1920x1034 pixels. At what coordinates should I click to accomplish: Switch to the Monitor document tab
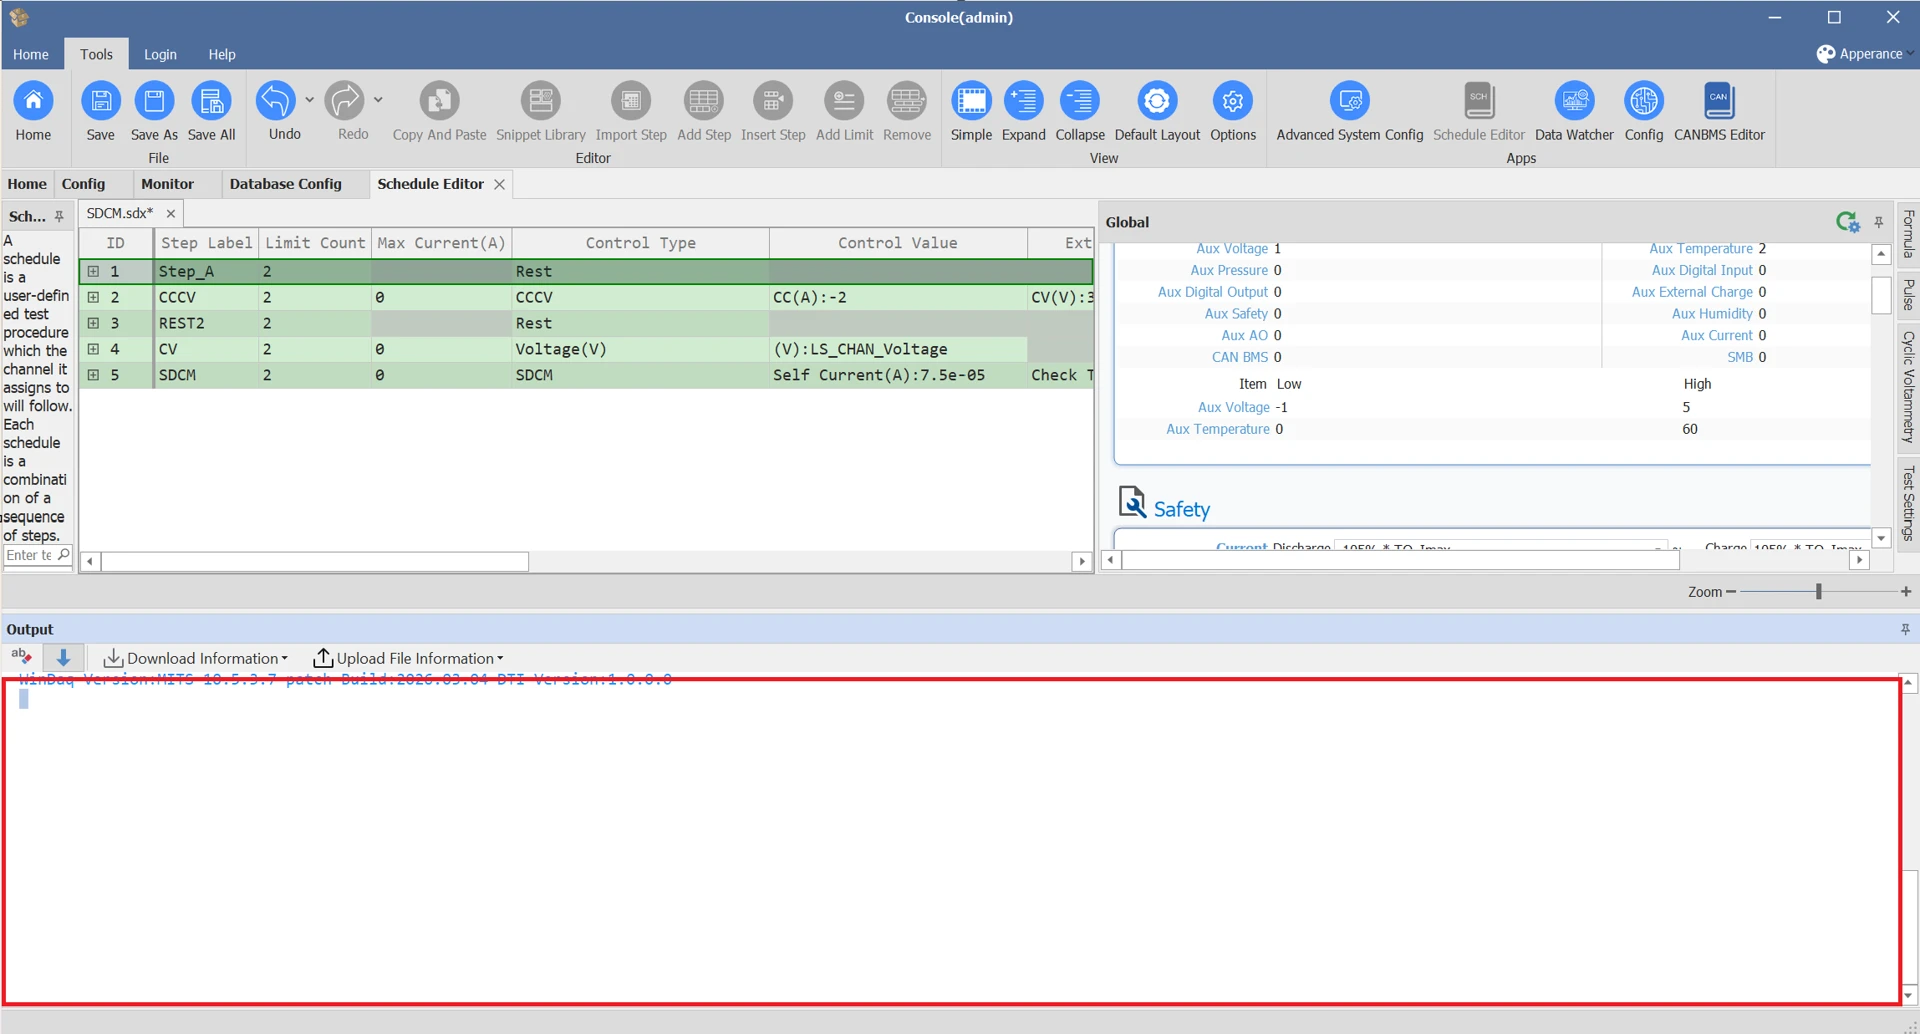[167, 184]
